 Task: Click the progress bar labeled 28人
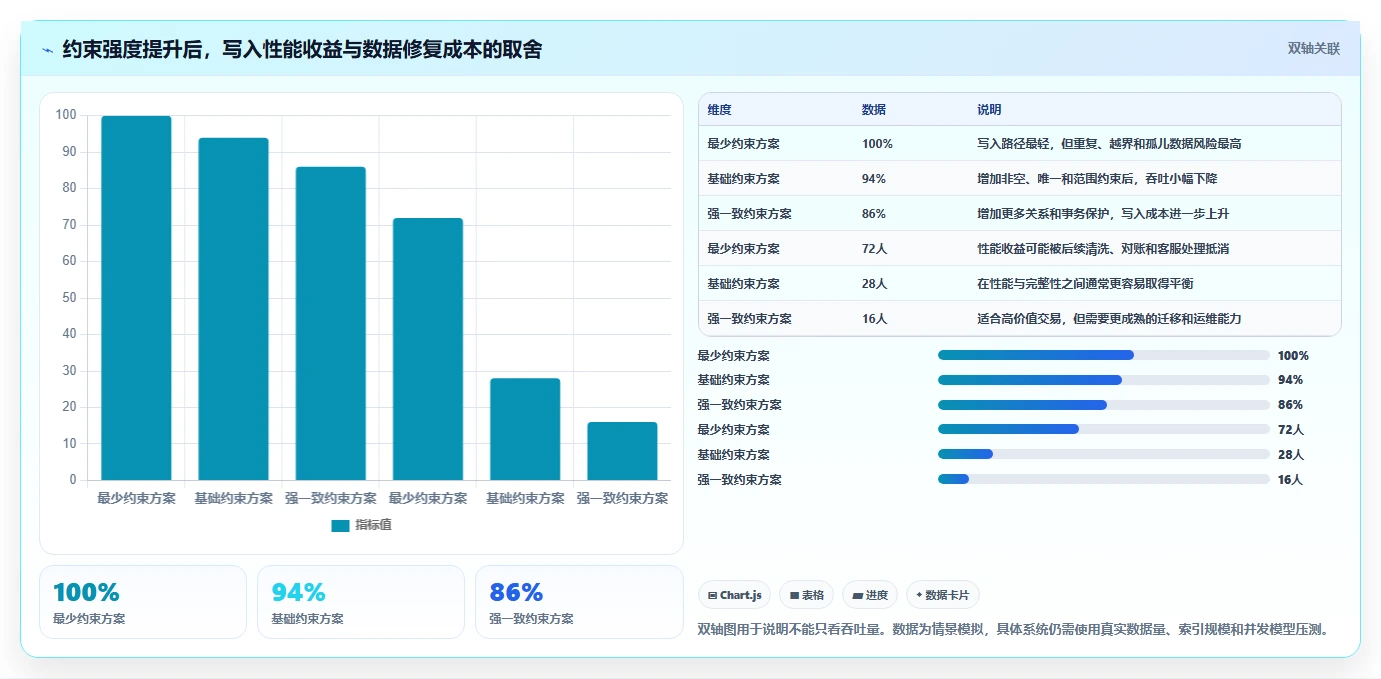click(x=1104, y=454)
